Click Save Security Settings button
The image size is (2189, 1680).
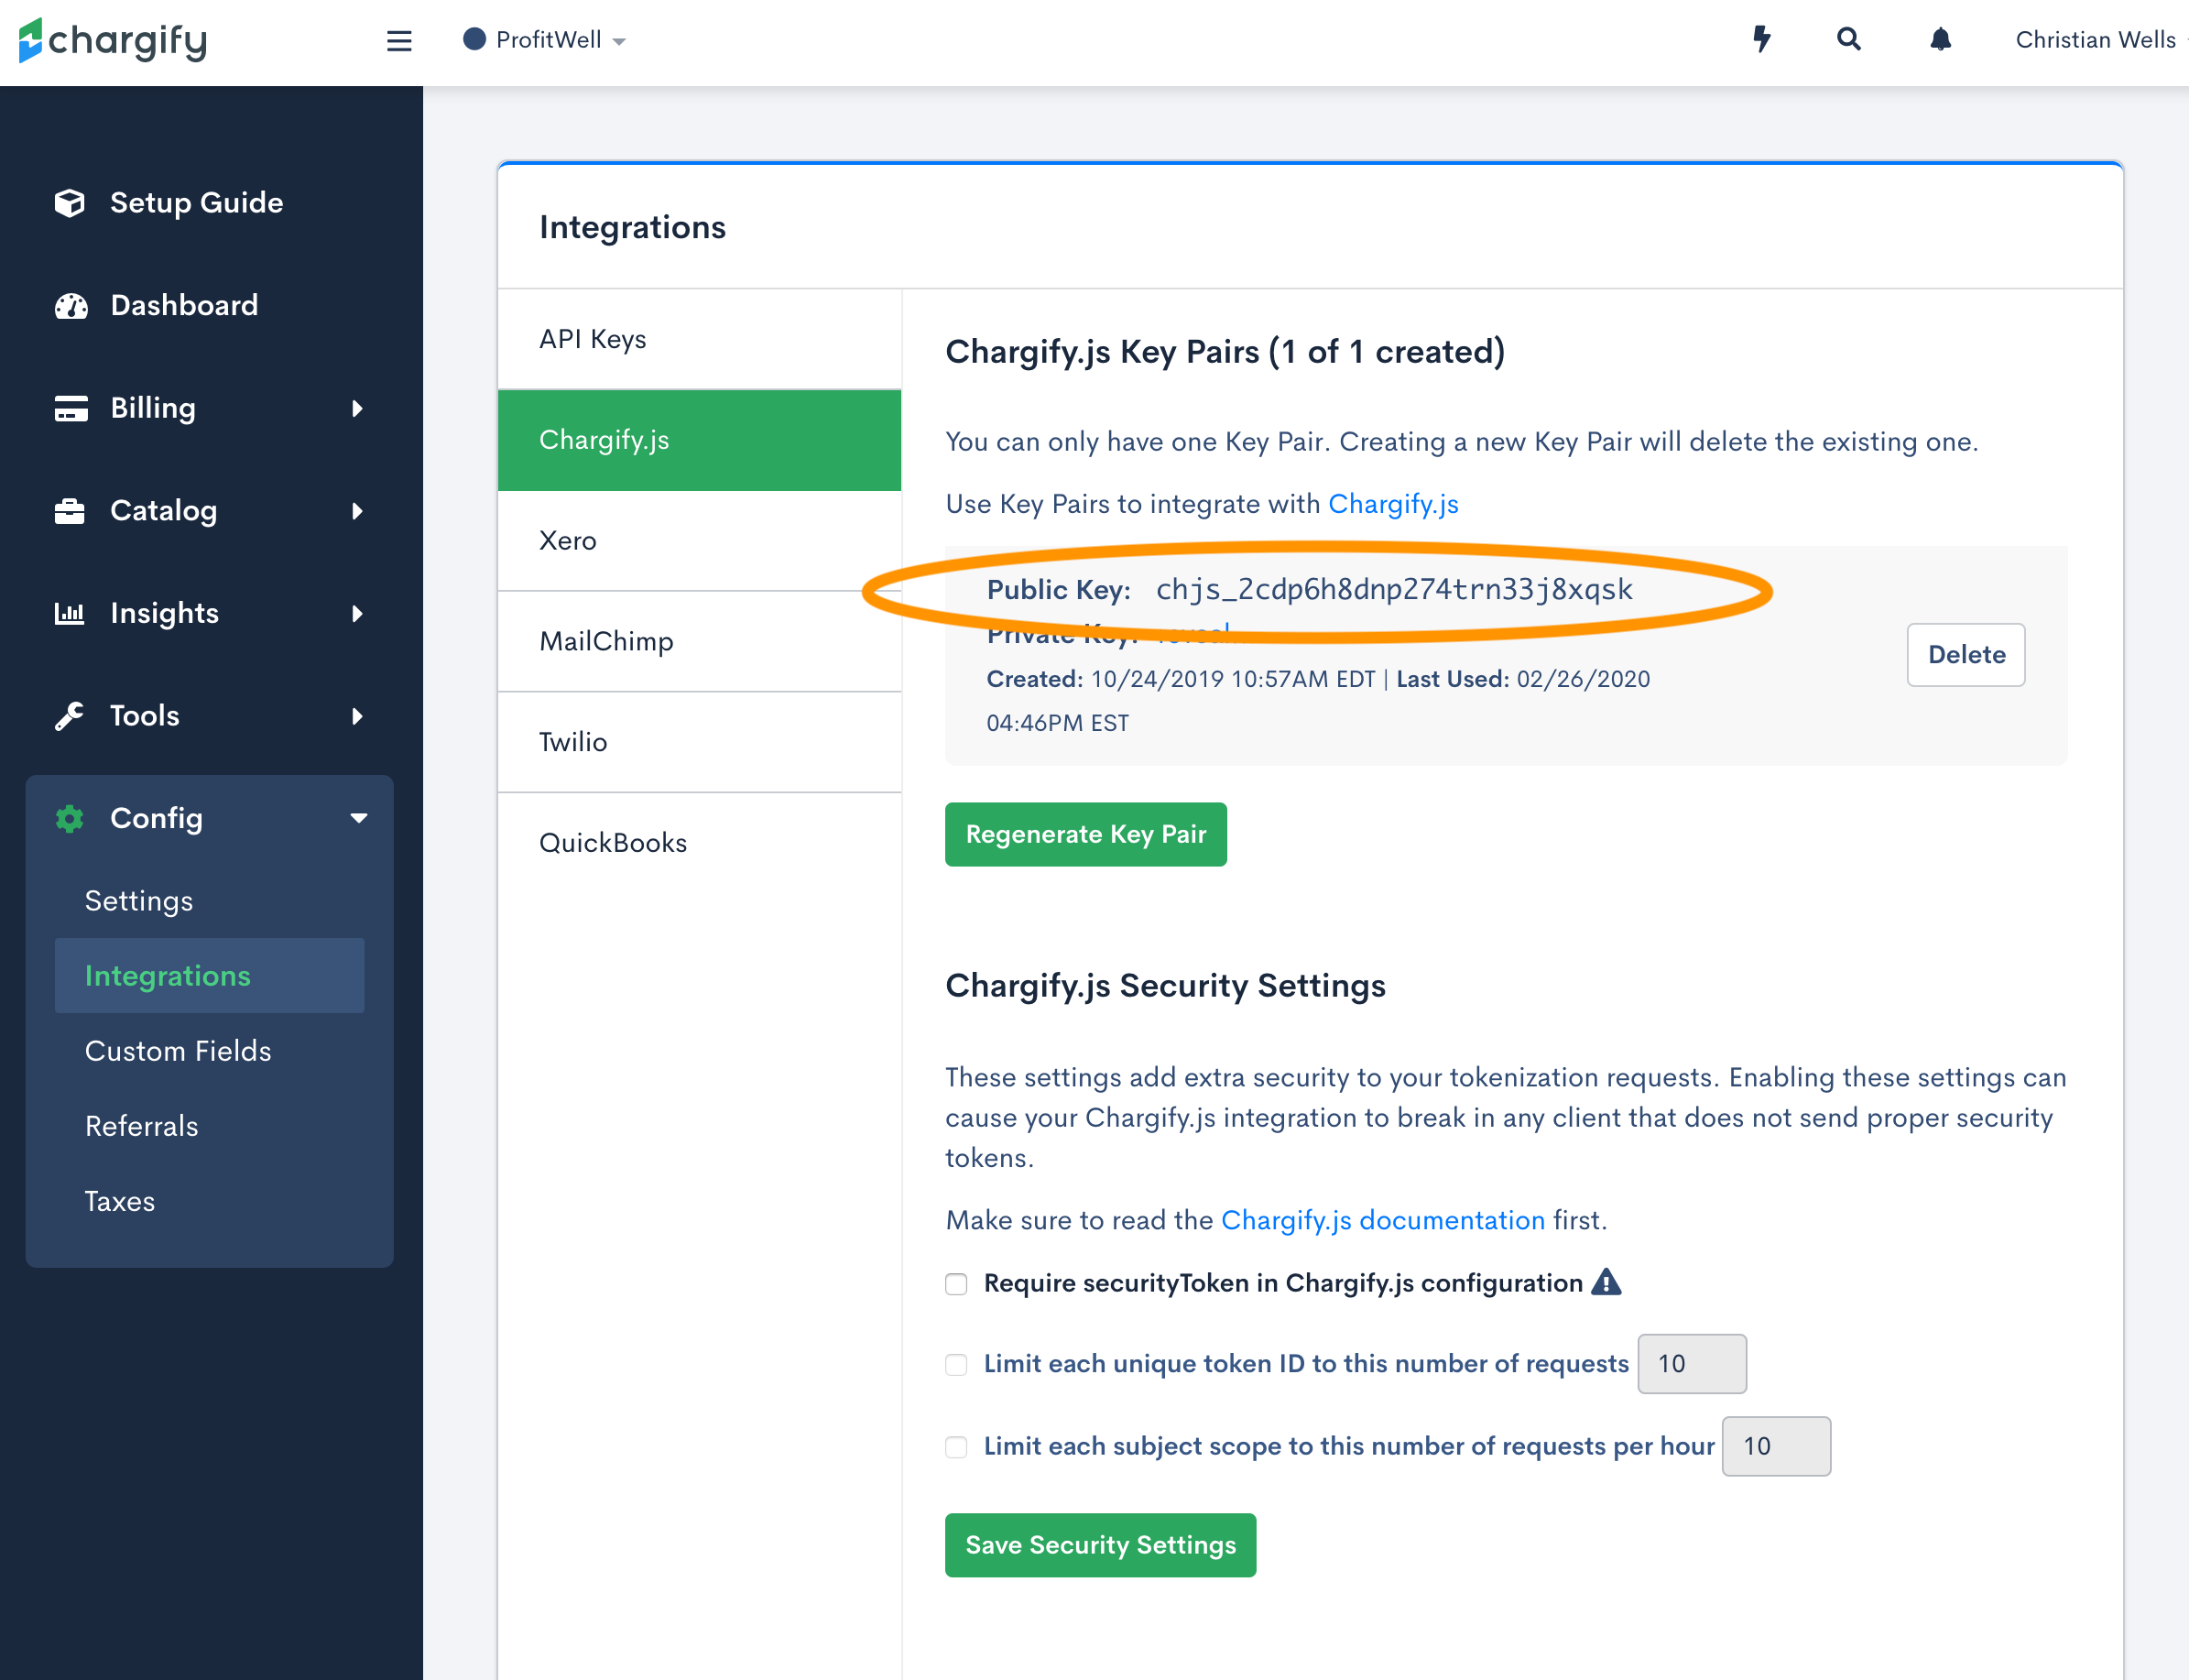(1100, 1545)
